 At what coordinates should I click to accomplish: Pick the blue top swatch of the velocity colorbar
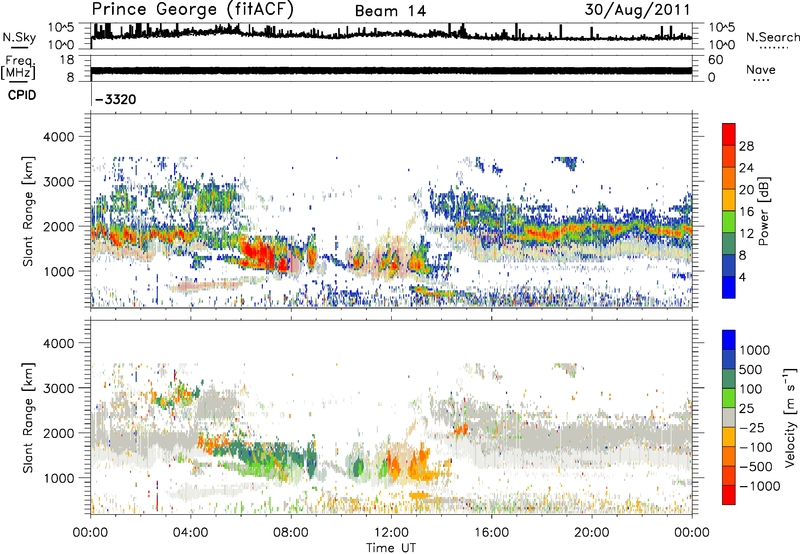pyautogui.click(x=729, y=339)
